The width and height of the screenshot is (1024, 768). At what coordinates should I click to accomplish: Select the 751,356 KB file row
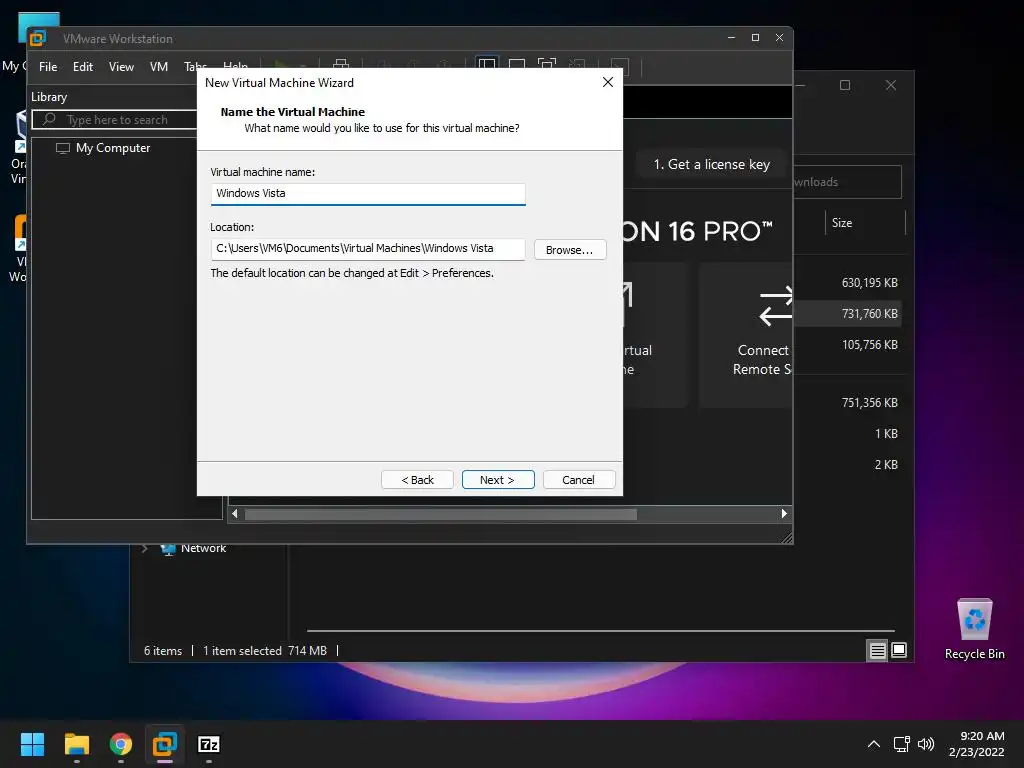[849, 403]
